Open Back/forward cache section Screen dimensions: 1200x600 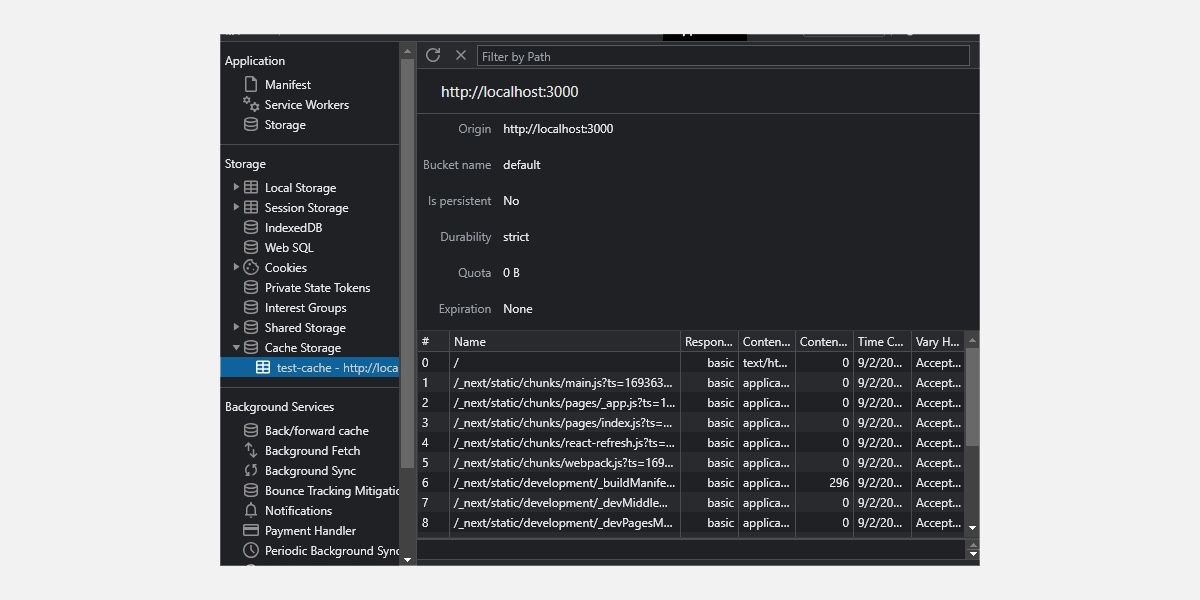[x=316, y=431]
